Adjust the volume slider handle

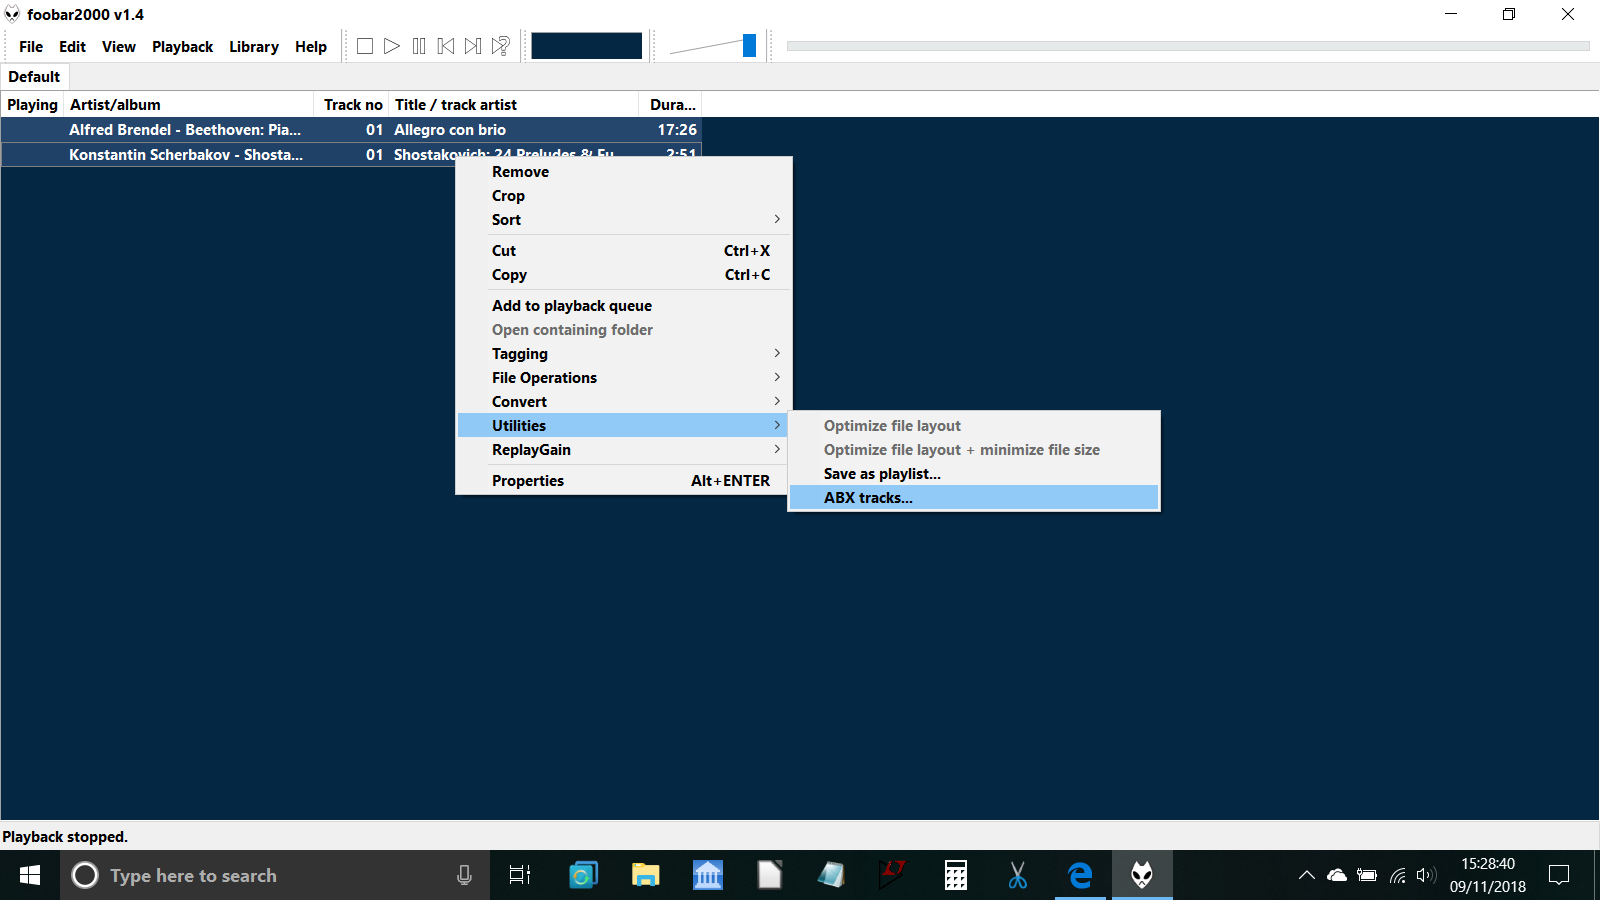tap(749, 46)
